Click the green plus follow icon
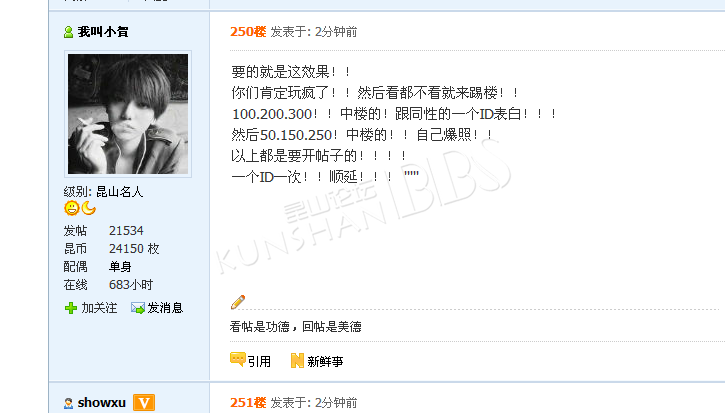Screen dimensions: 725x413 [x=71, y=308]
